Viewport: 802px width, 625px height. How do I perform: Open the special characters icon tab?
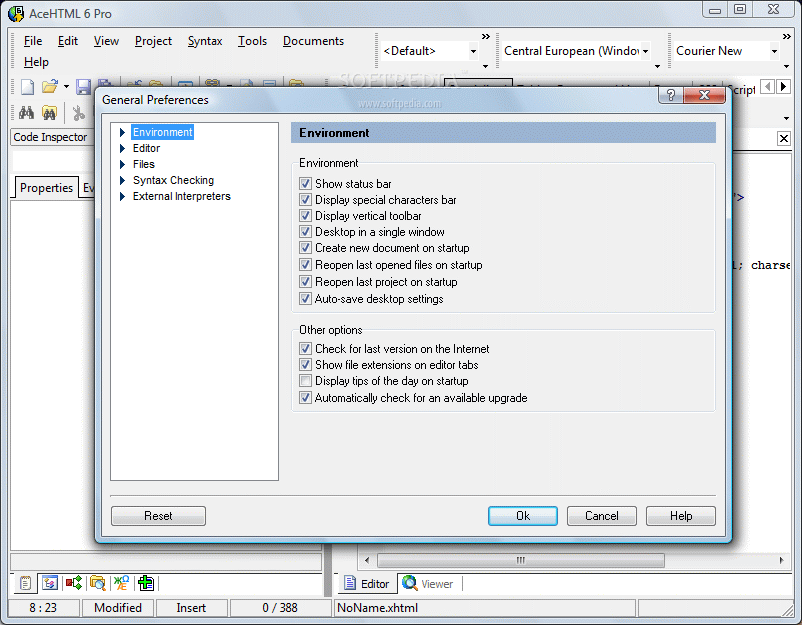click(x=122, y=583)
